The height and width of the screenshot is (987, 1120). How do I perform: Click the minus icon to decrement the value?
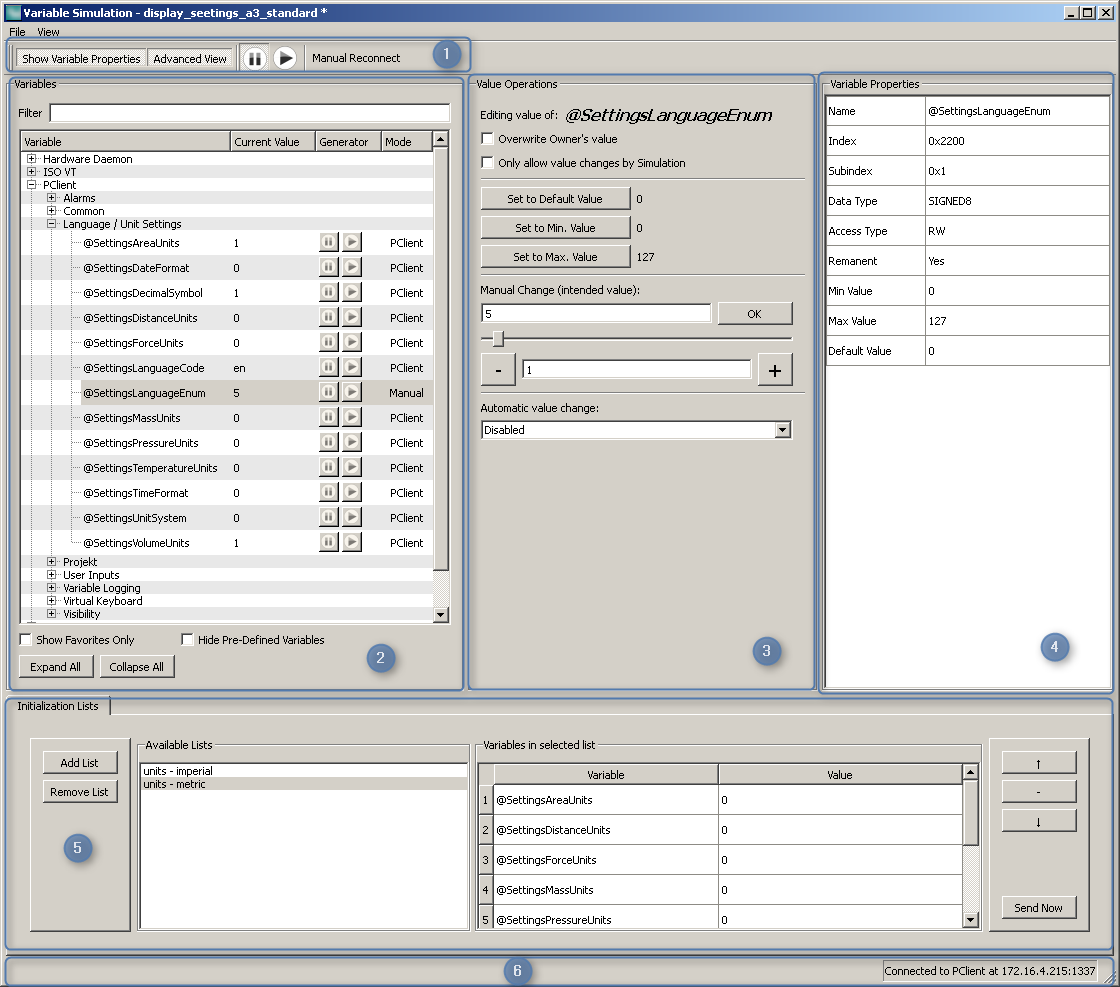point(498,369)
